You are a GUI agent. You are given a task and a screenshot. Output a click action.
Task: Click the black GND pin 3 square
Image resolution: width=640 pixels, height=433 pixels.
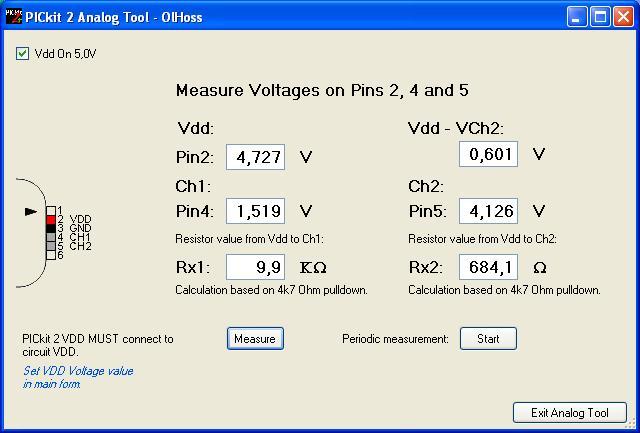point(51,229)
